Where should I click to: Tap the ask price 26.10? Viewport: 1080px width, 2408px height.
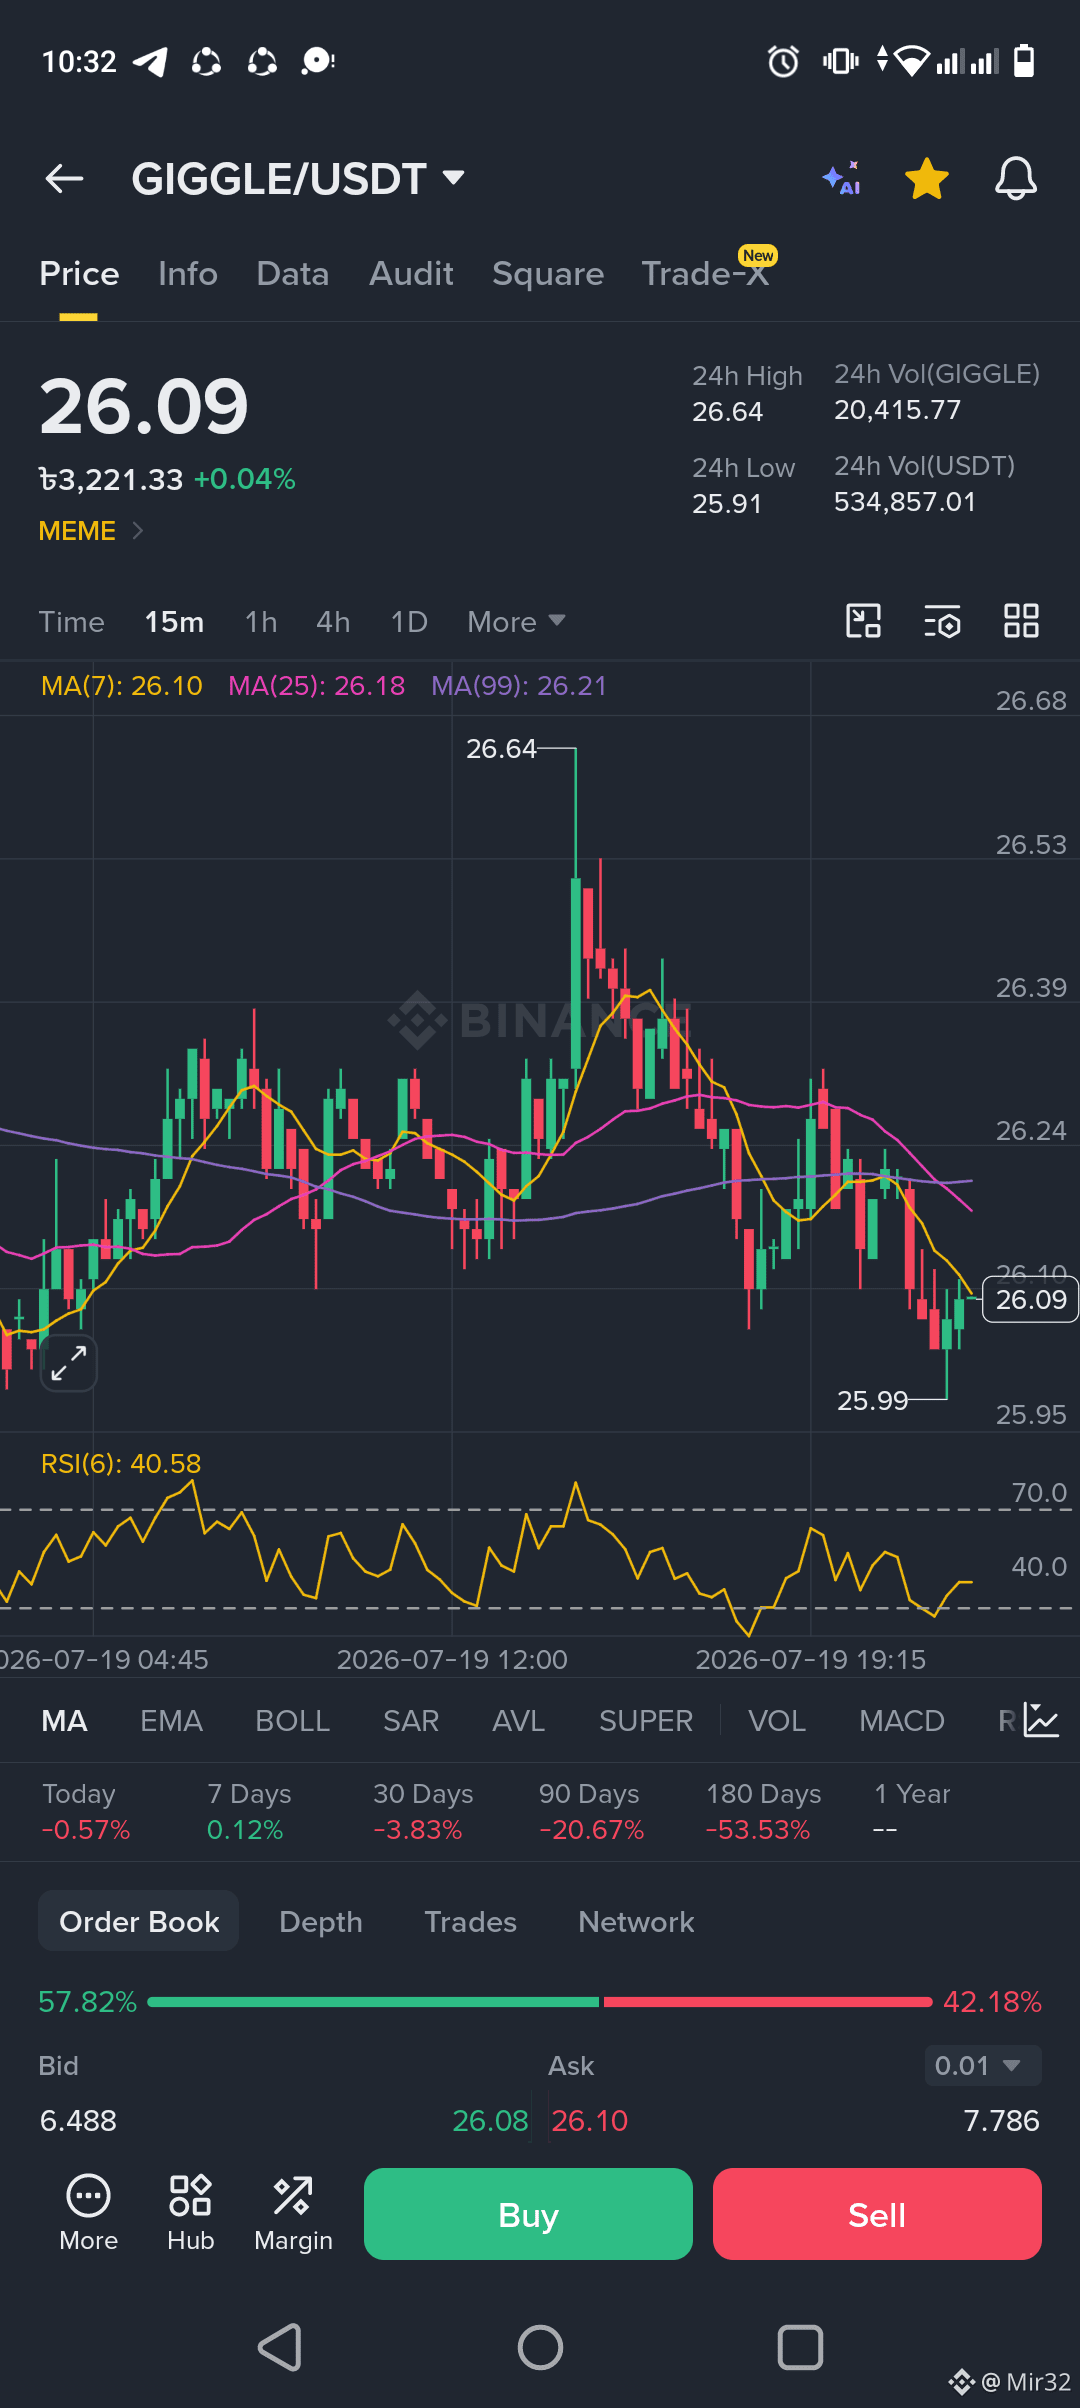point(590,2121)
